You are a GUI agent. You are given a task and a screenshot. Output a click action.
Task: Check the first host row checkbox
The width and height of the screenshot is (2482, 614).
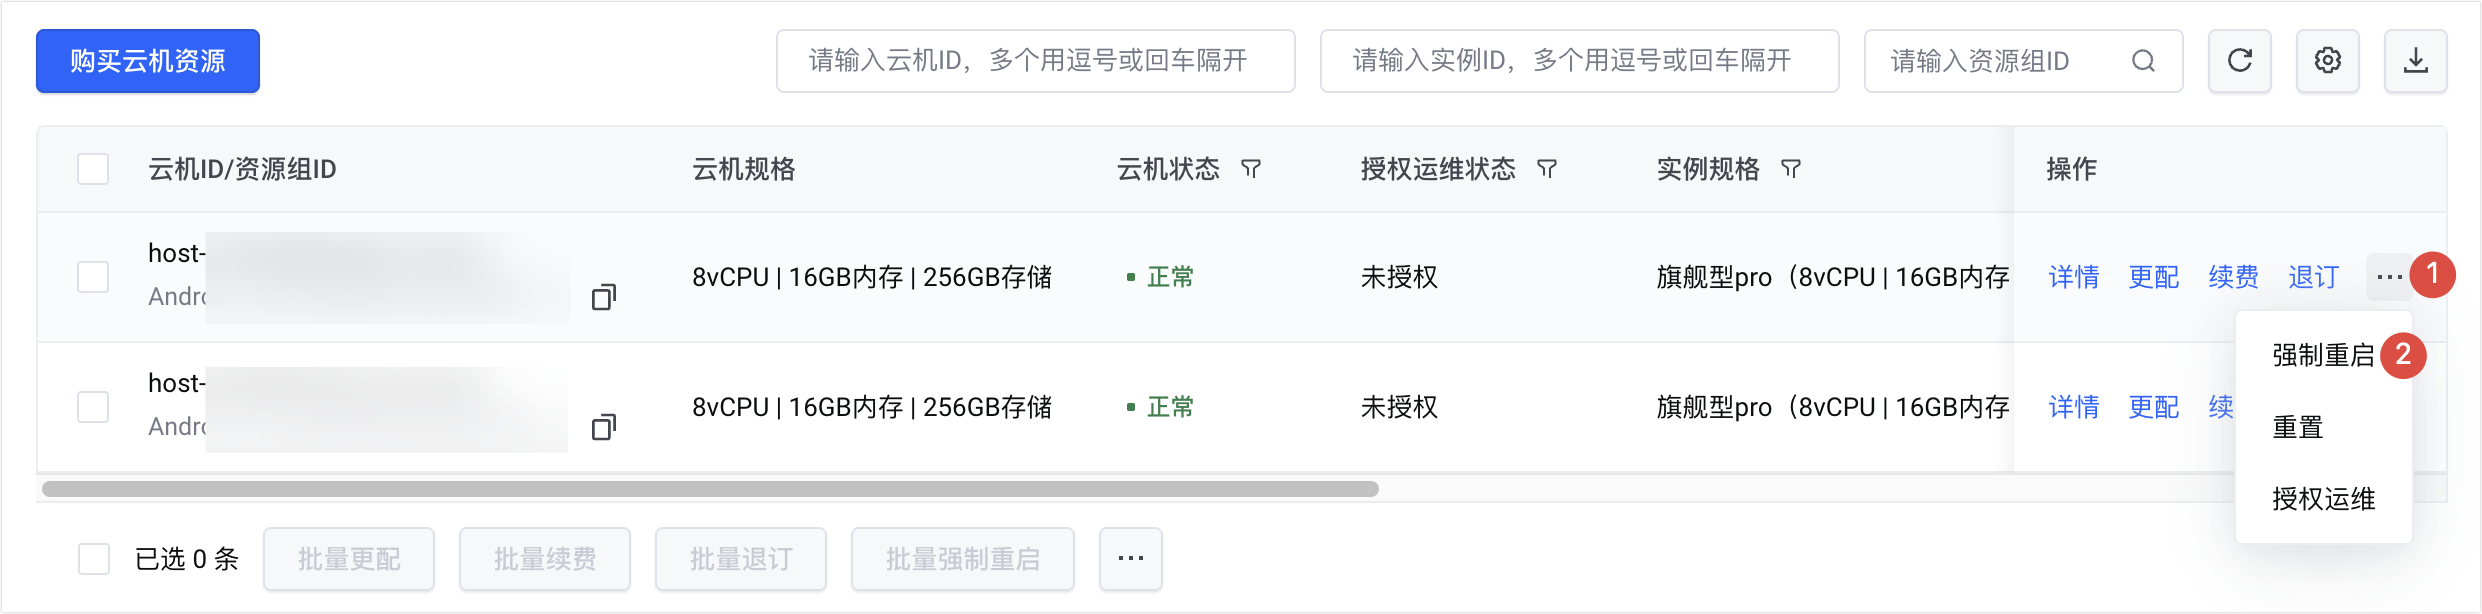point(93,277)
